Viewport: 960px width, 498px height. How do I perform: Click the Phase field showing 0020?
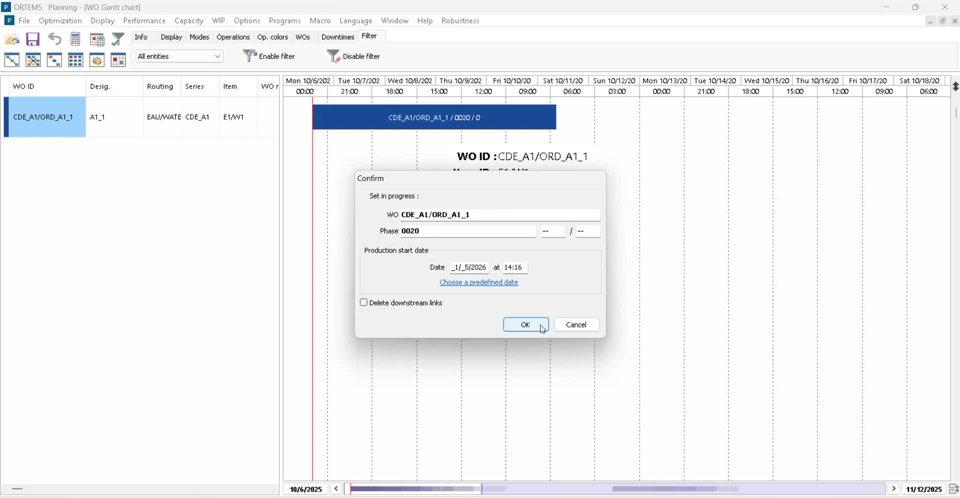coord(468,231)
